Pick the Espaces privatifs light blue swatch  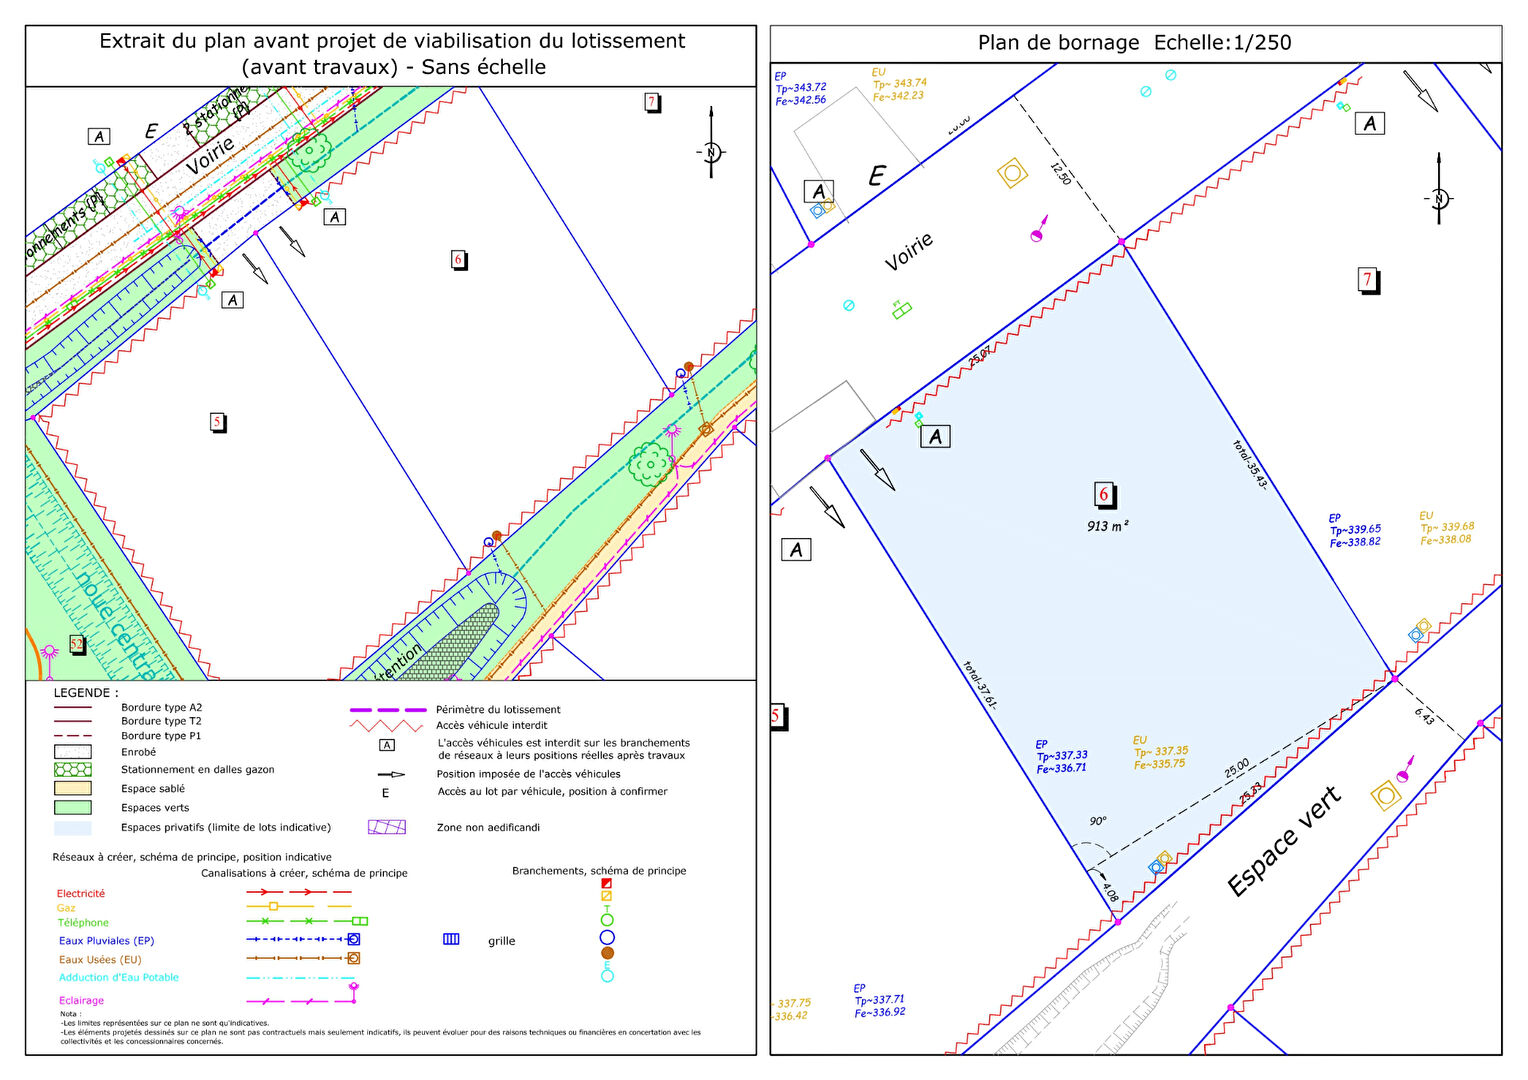72,827
